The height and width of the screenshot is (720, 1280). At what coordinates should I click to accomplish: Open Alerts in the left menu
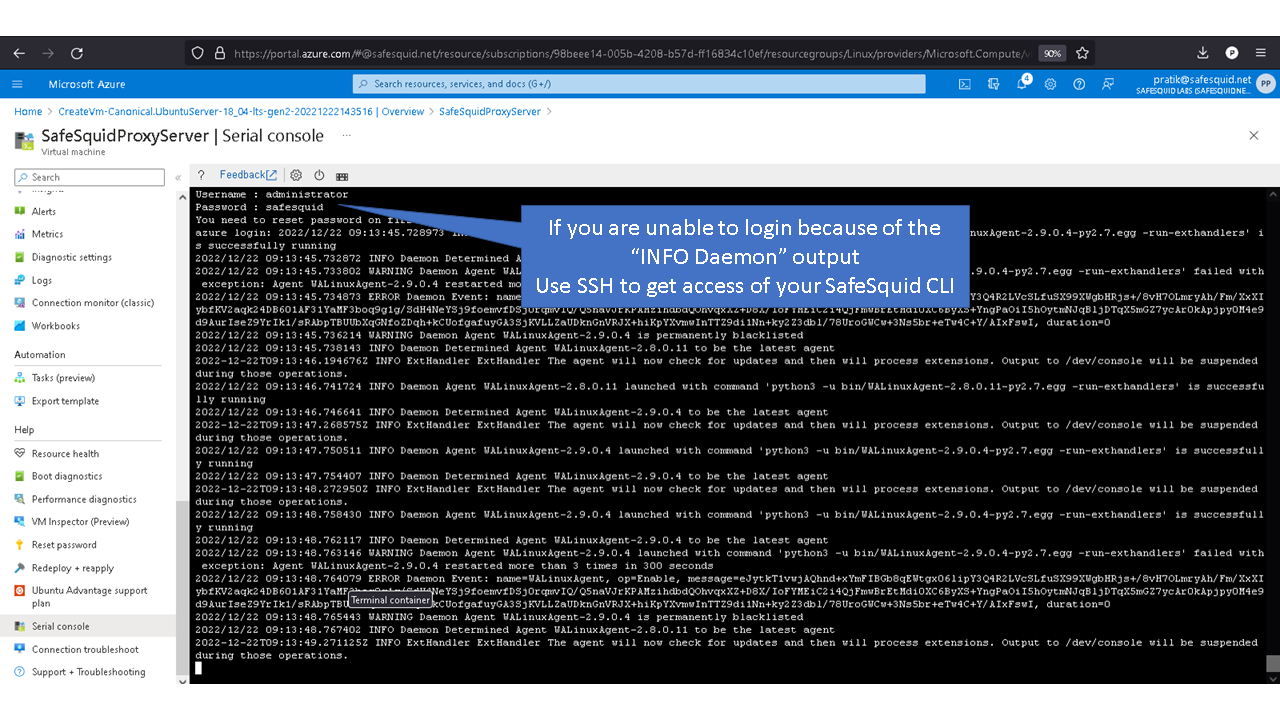point(43,211)
